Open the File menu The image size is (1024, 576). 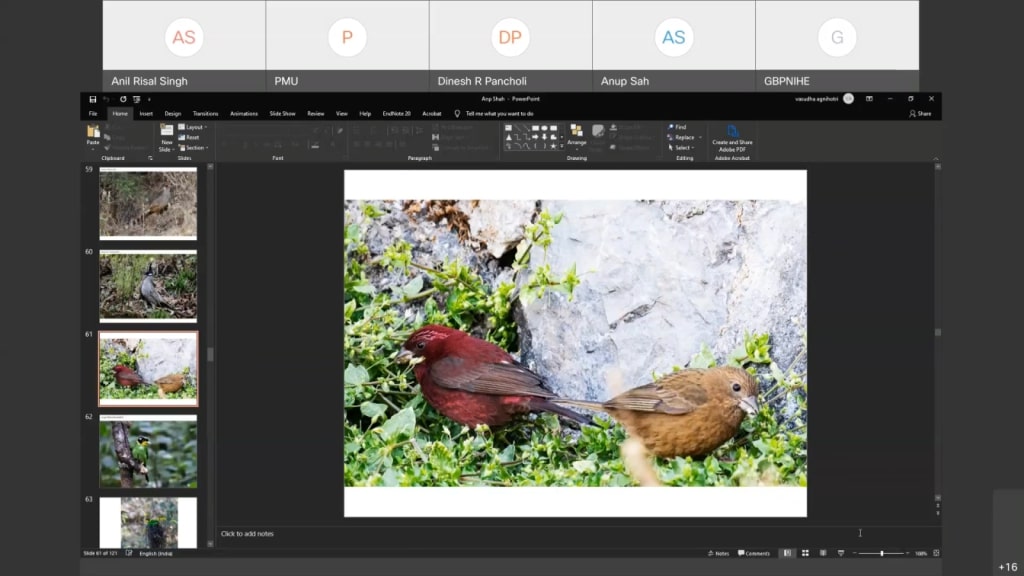[93, 114]
